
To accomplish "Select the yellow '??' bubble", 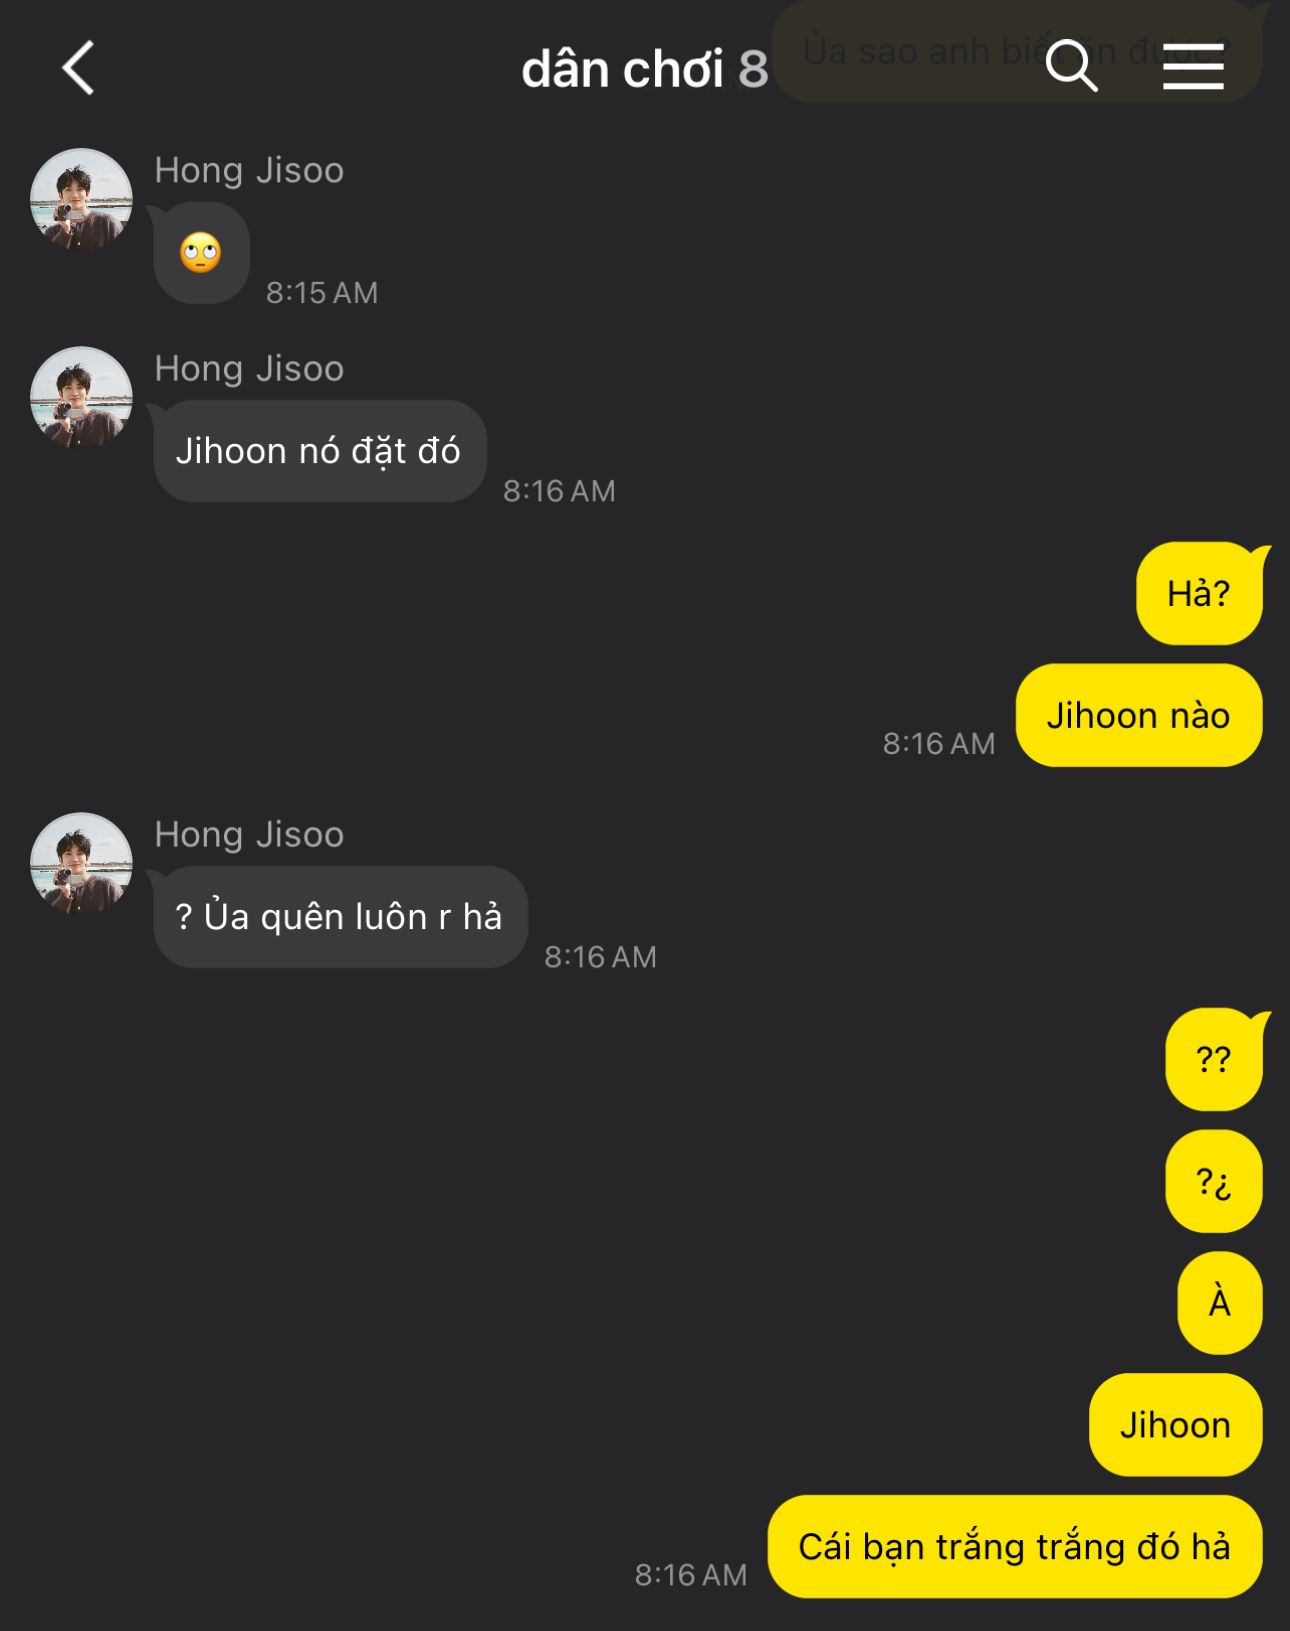I will pos(1214,1059).
